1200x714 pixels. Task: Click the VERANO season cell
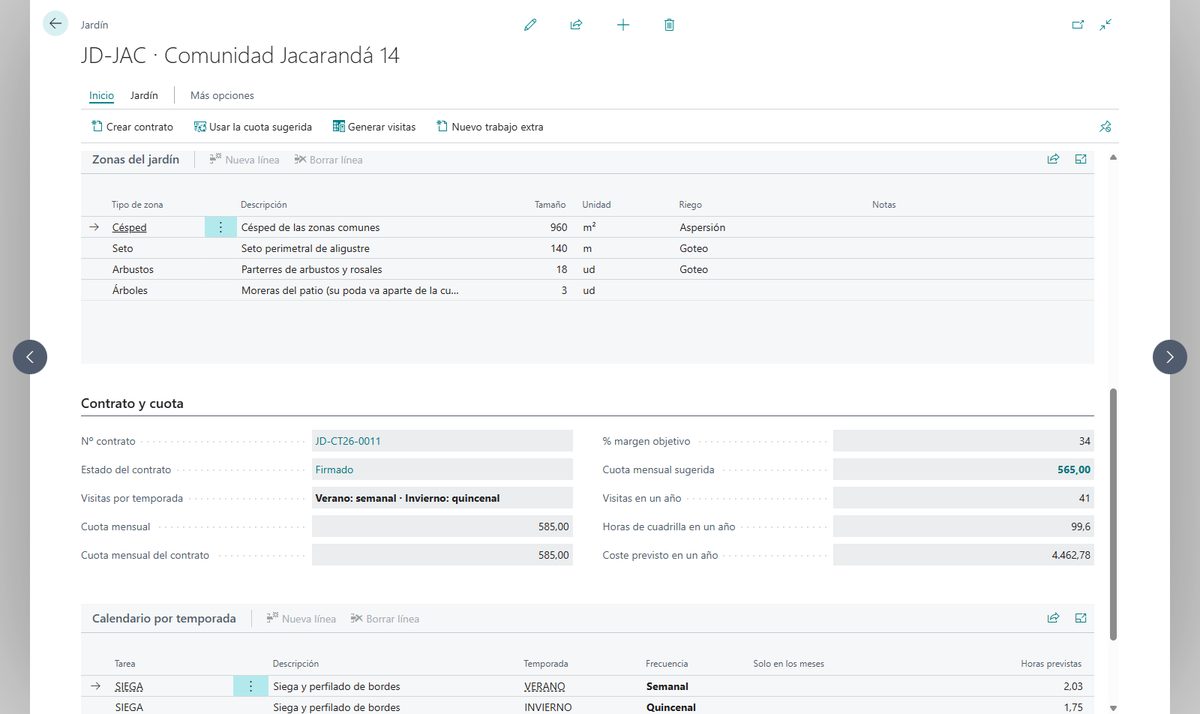click(544, 686)
